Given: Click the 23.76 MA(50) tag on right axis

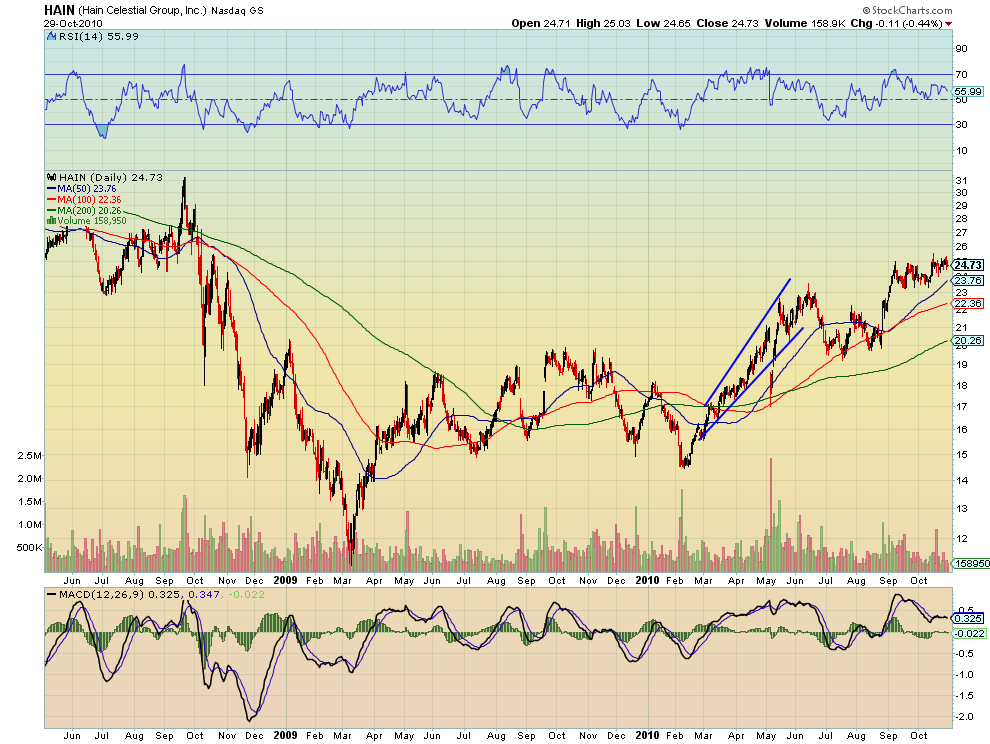Looking at the screenshot, I should coord(968,280).
